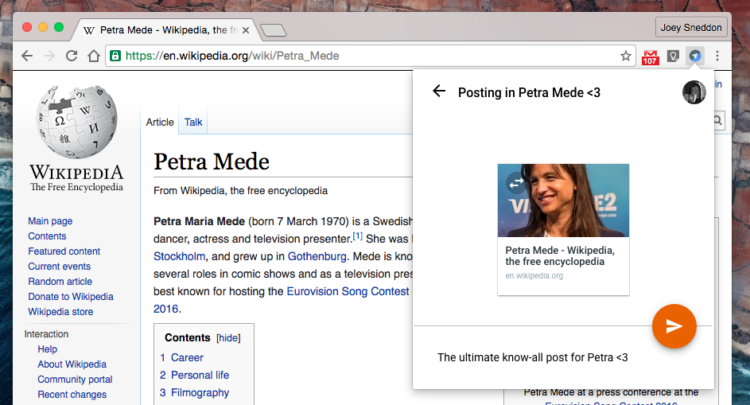Jump to 1 Career section
Image resolution: width=750 pixels, height=405 pixels.
182,358
